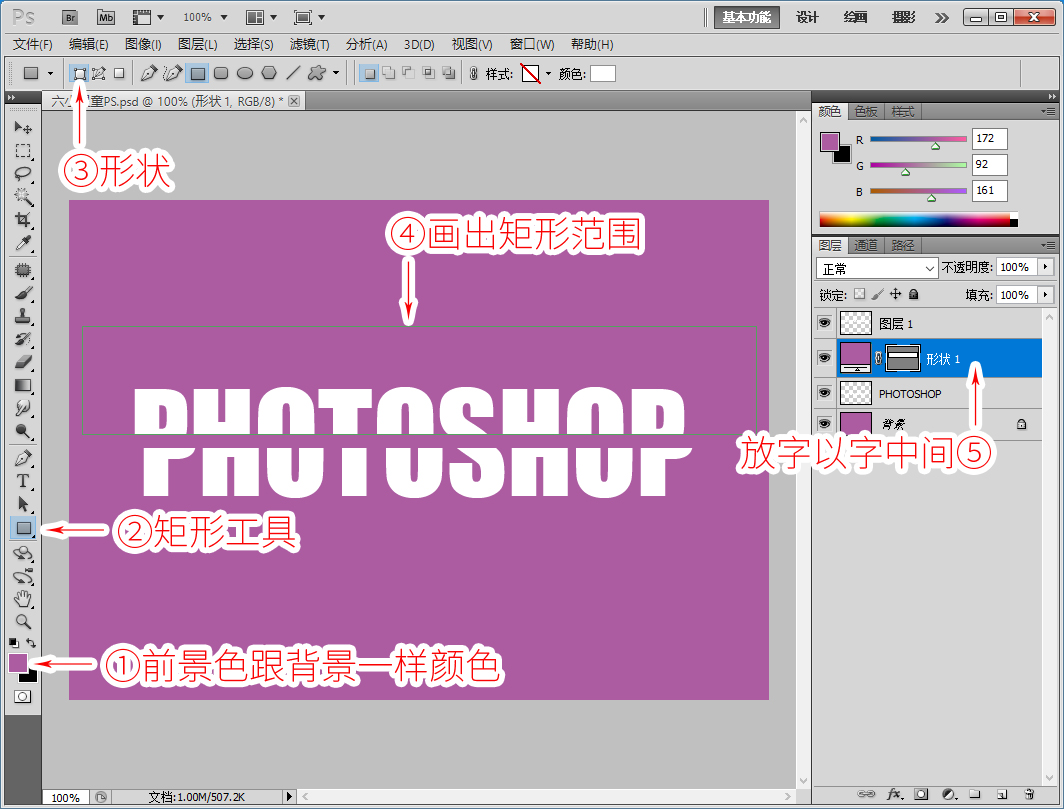Open 滤镜(T) menu
The image size is (1064, 809).
(309, 44)
